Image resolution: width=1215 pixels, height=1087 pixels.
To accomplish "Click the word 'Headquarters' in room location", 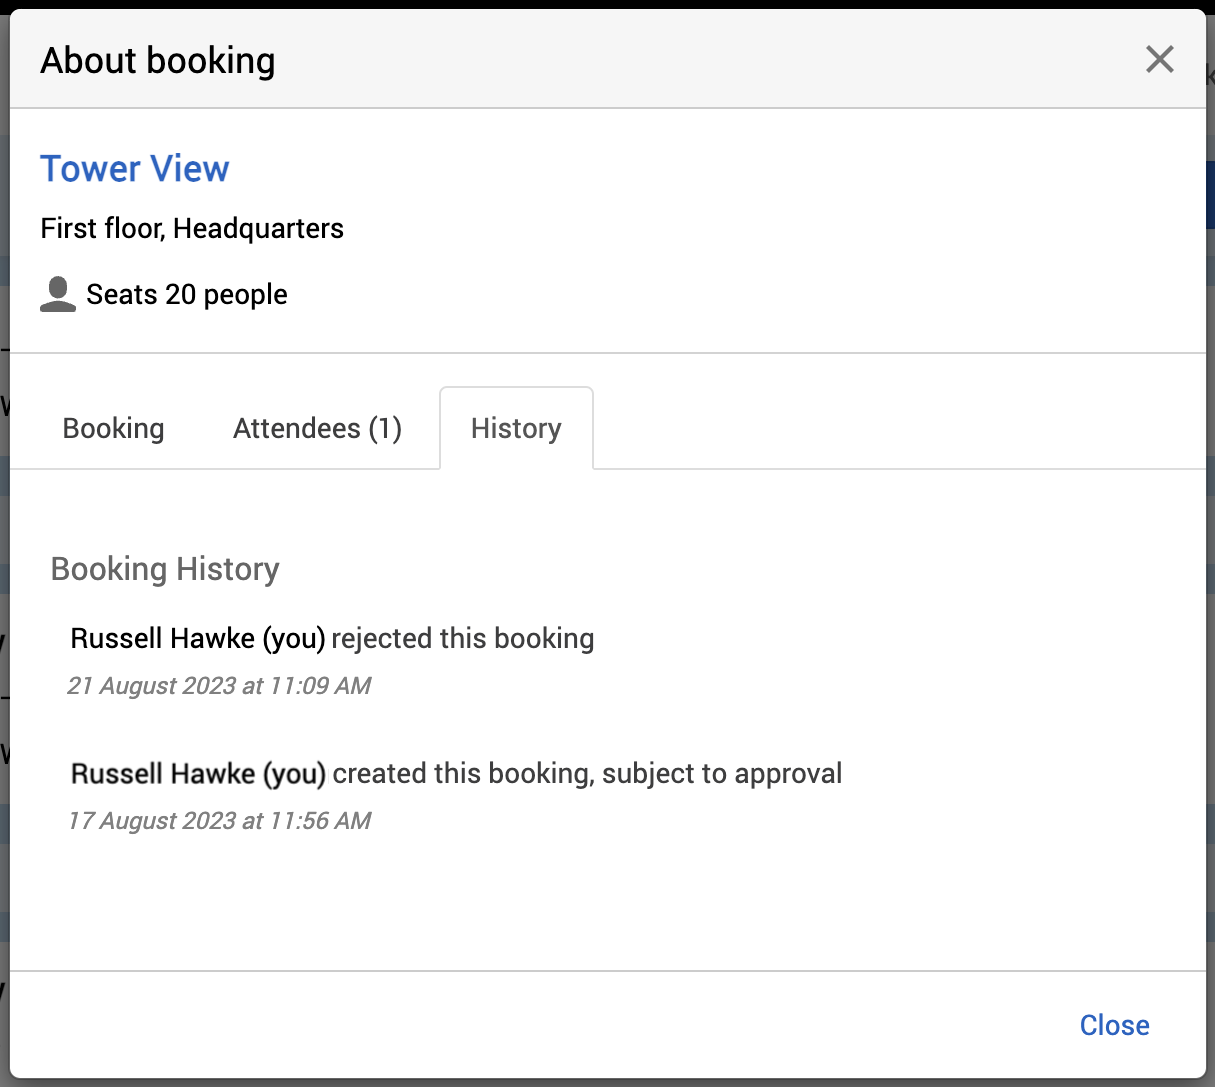I will coord(258,228).
